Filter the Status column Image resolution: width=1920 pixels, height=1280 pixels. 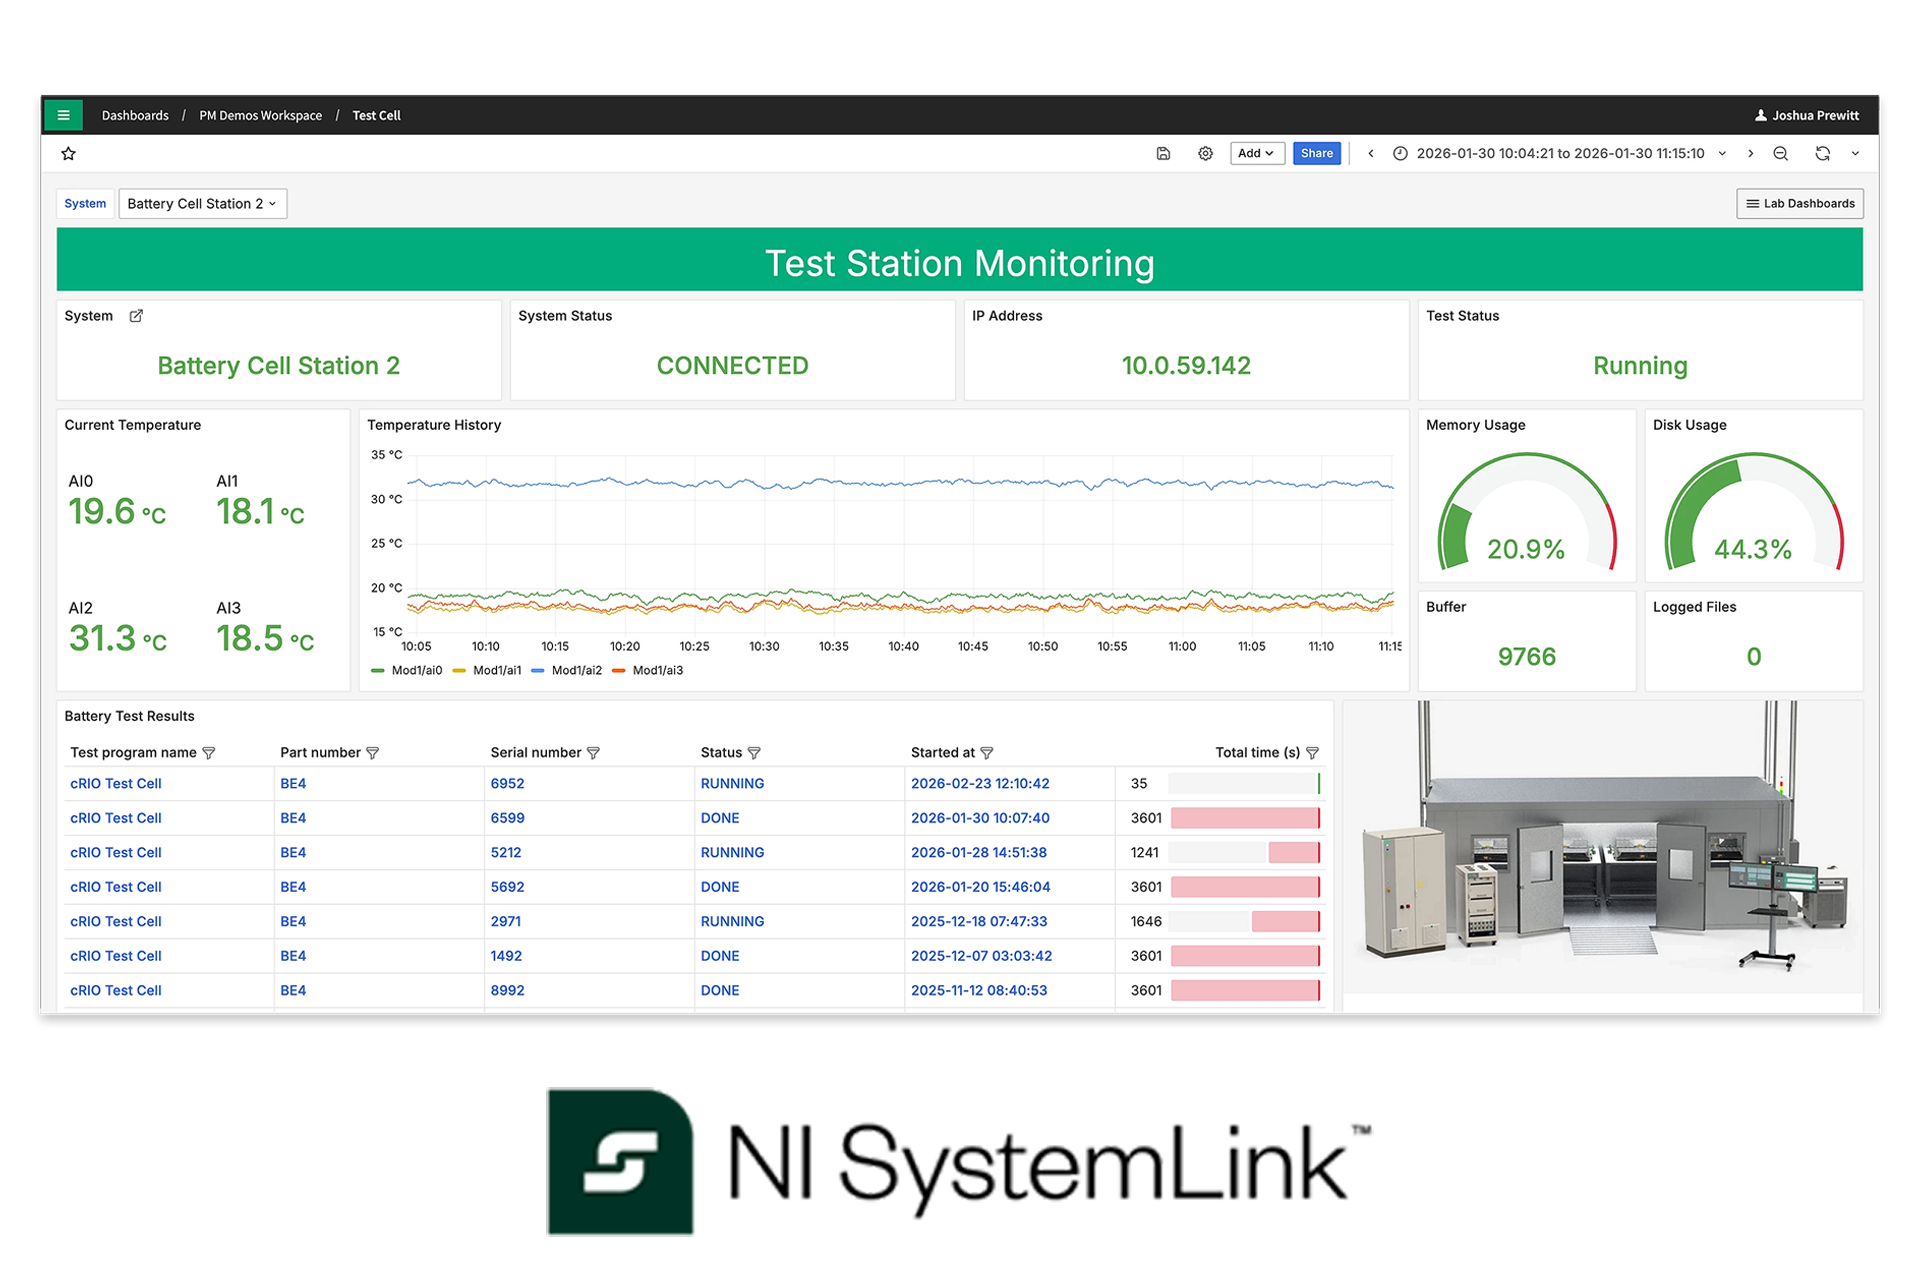point(754,753)
